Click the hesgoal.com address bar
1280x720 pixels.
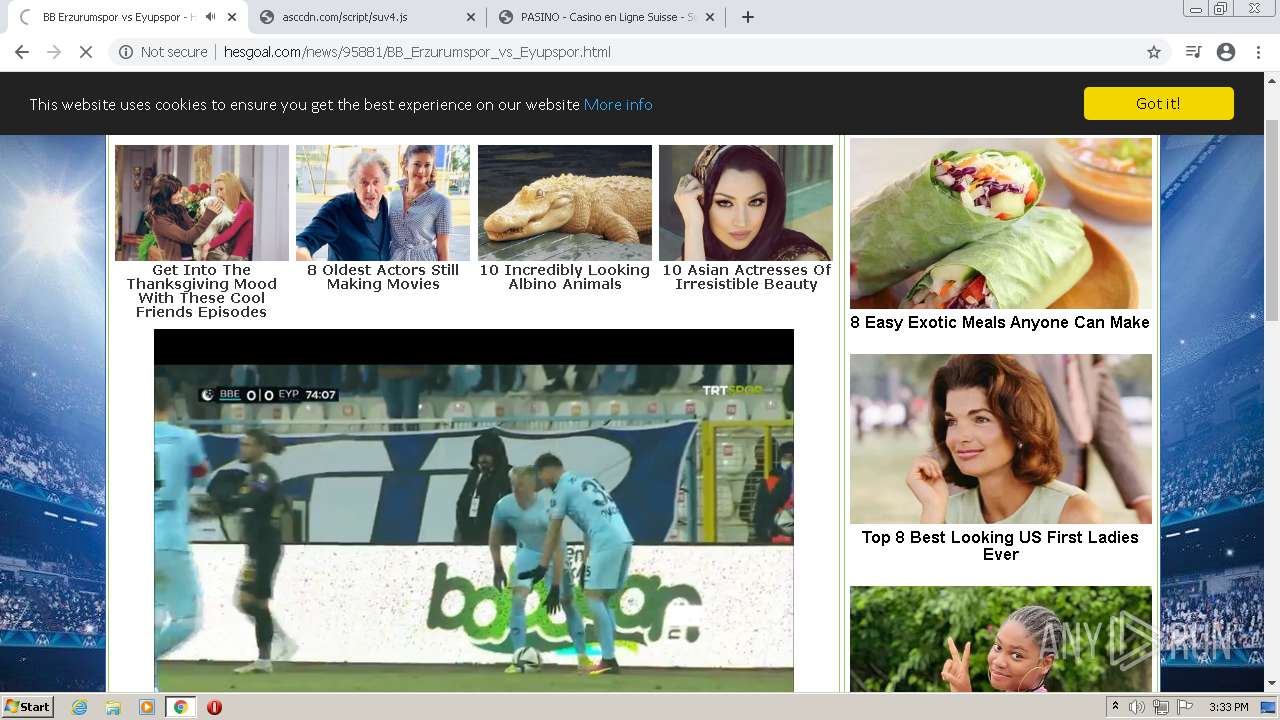pos(640,52)
